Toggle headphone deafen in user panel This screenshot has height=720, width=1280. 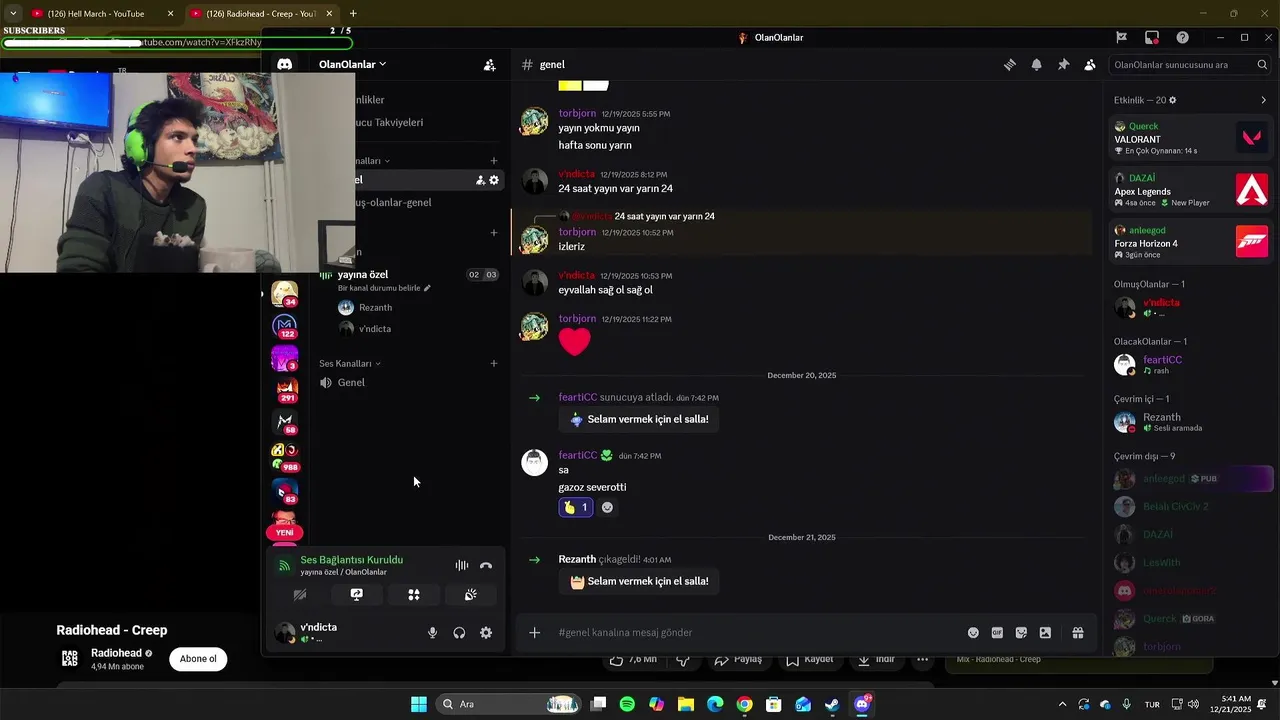click(x=459, y=633)
